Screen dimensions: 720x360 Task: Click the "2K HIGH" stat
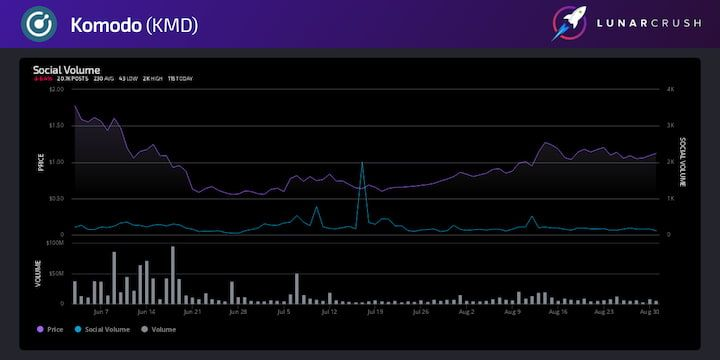click(152, 79)
